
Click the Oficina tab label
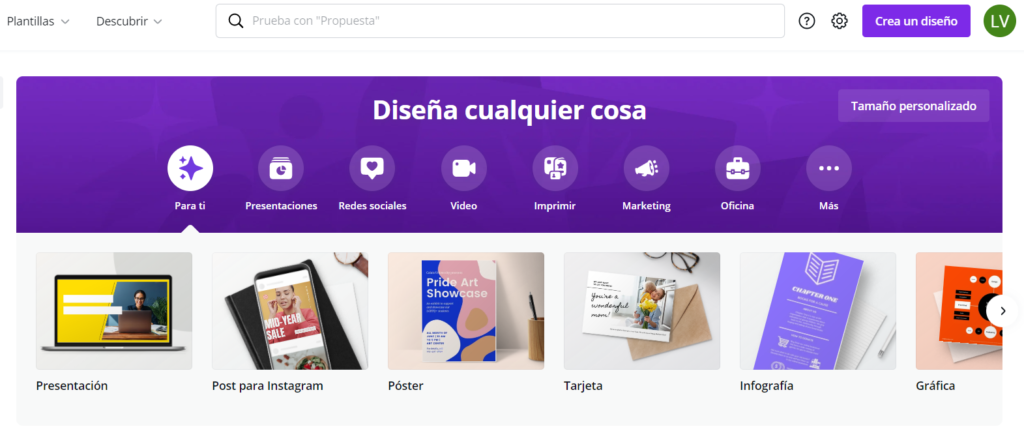pyautogui.click(x=737, y=206)
